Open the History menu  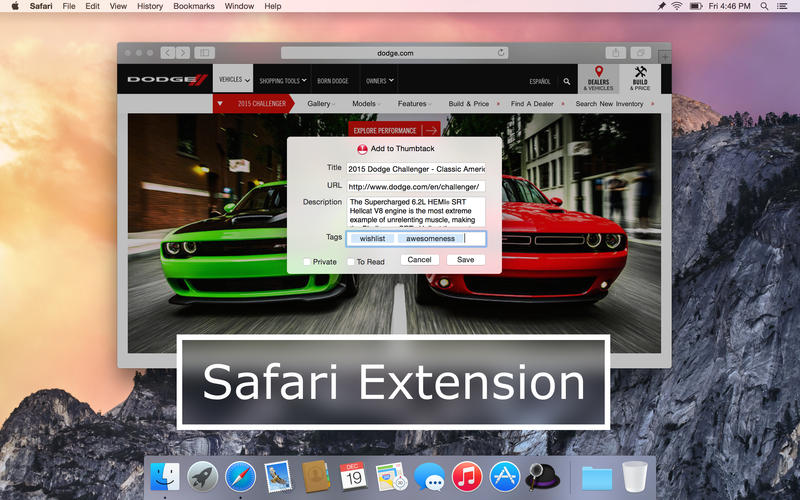(x=150, y=6)
